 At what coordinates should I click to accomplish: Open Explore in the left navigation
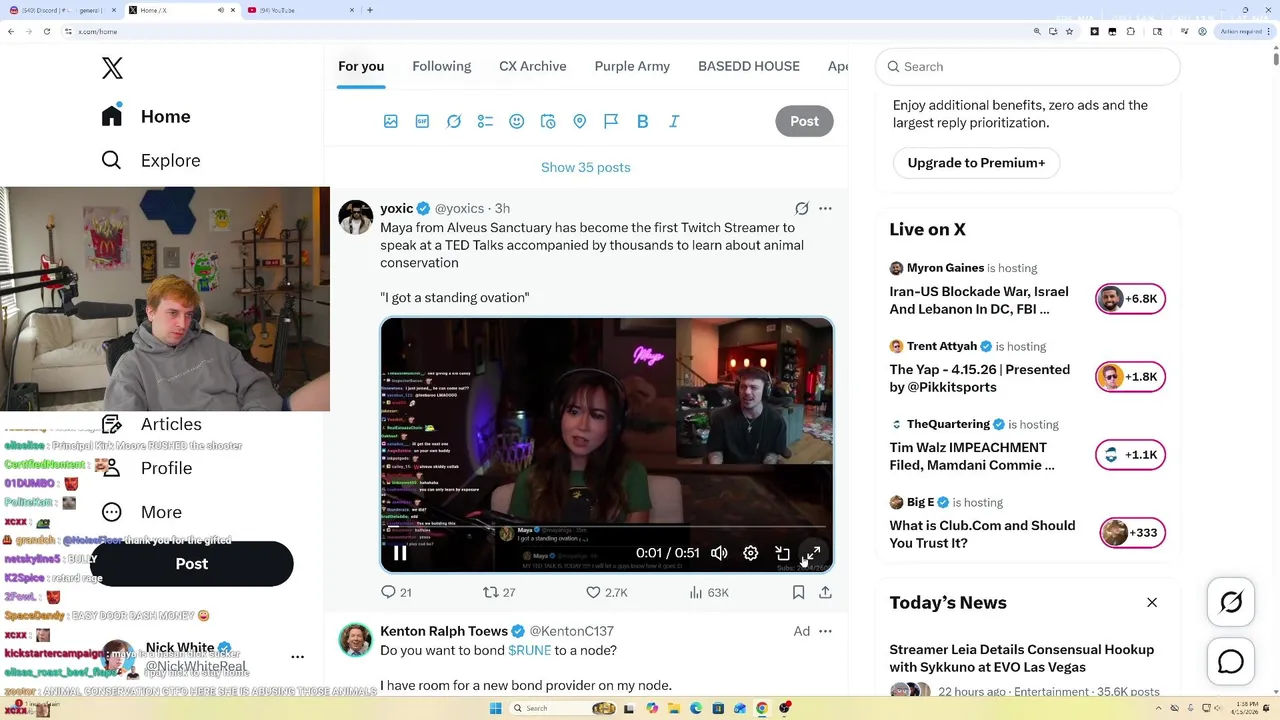click(x=151, y=160)
